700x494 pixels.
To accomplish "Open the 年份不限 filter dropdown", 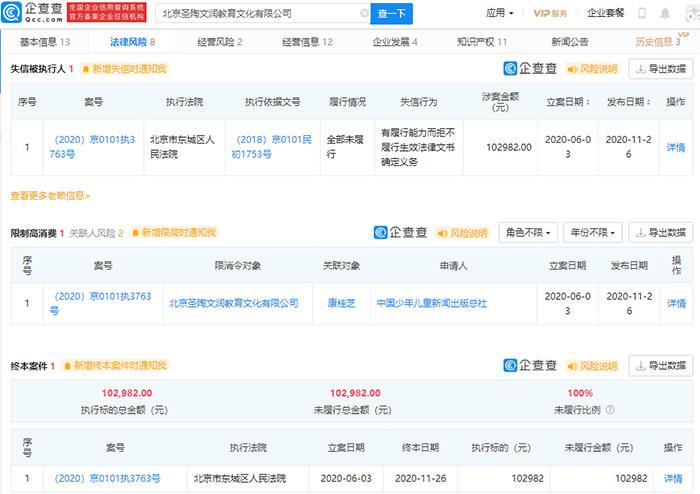I will tap(591, 233).
